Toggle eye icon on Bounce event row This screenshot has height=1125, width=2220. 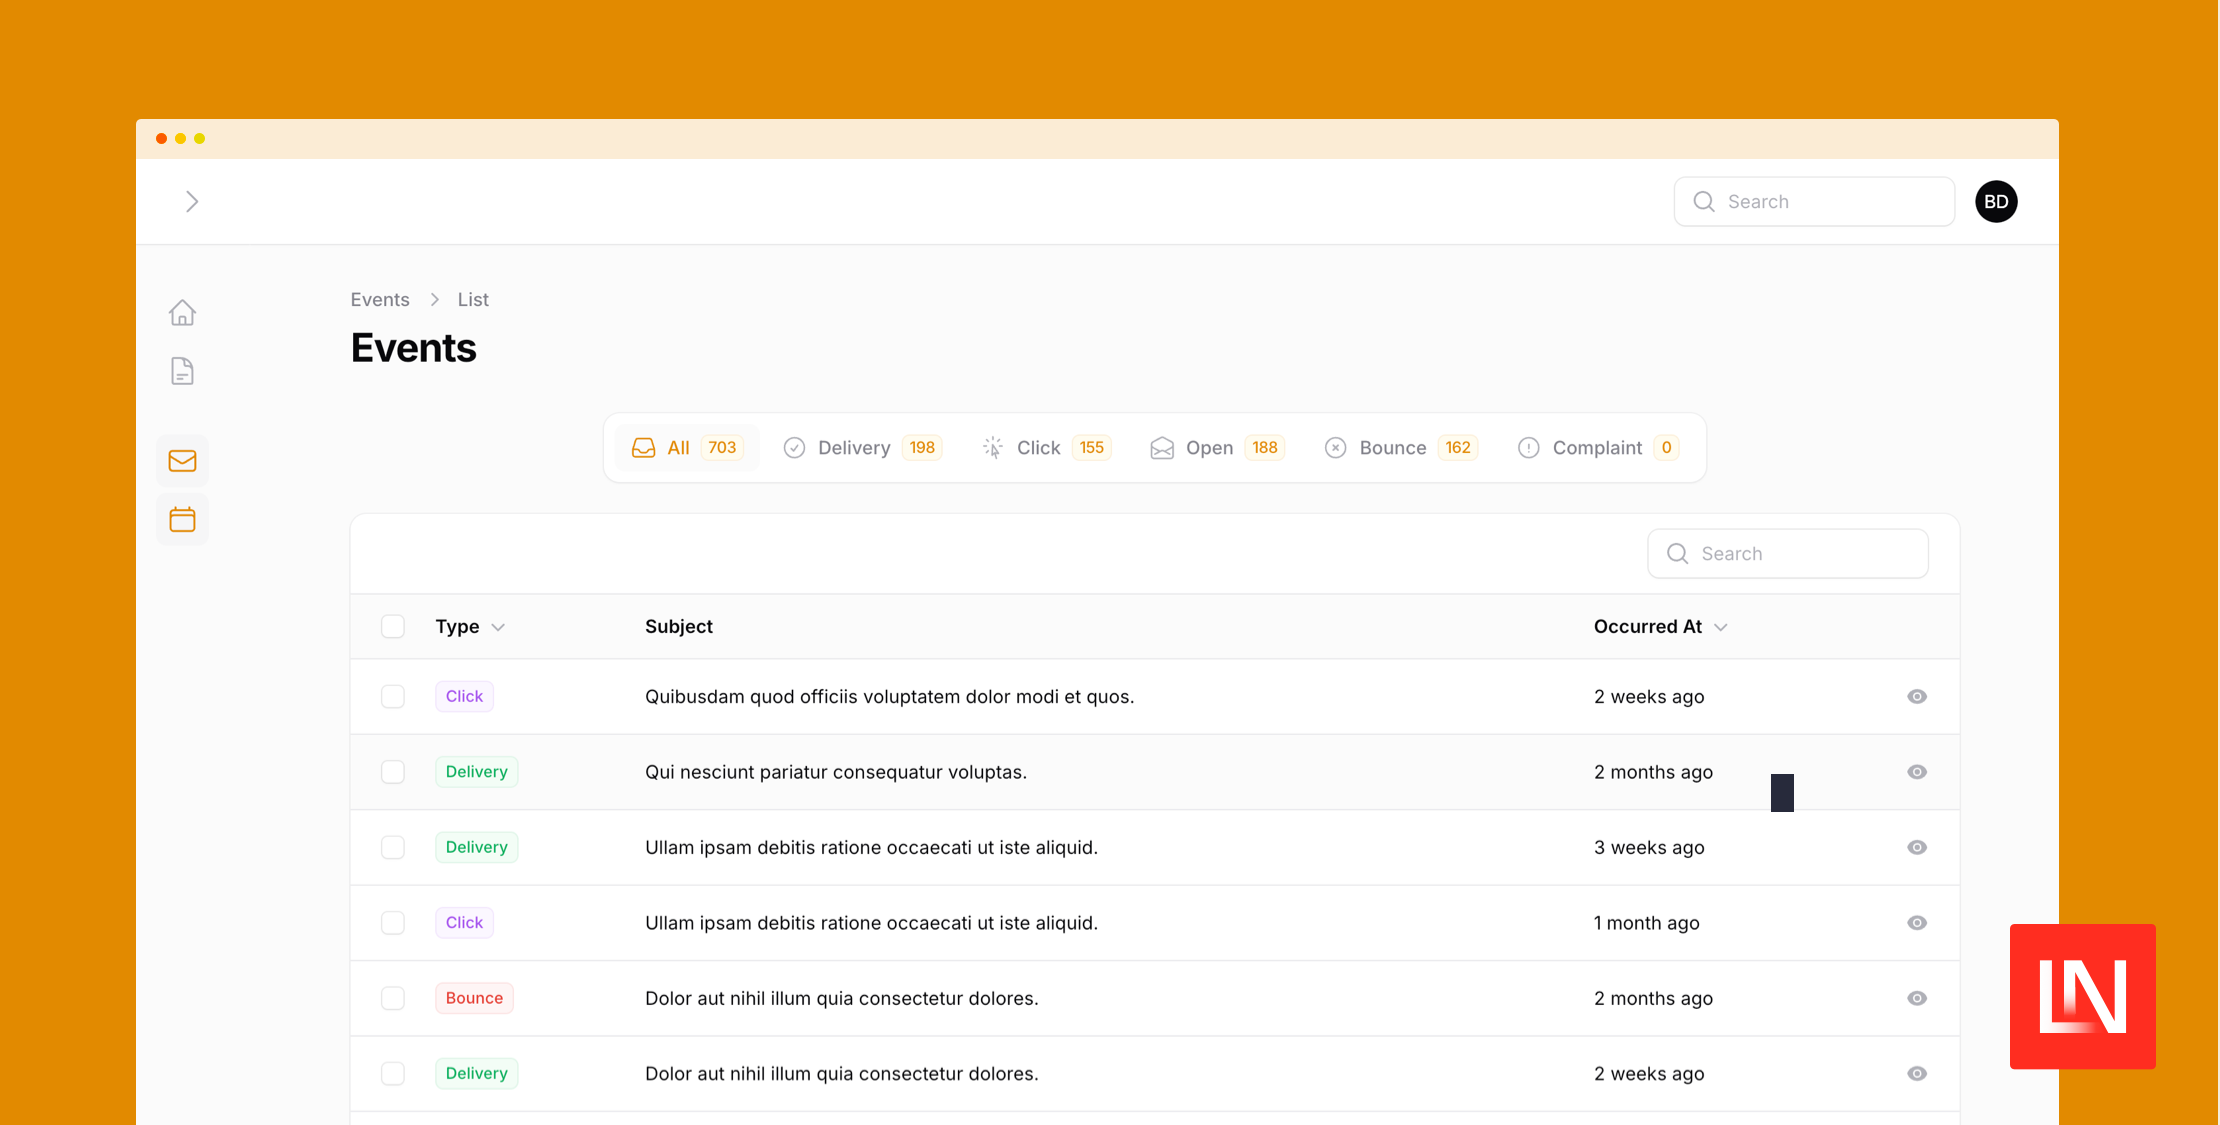1917,997
